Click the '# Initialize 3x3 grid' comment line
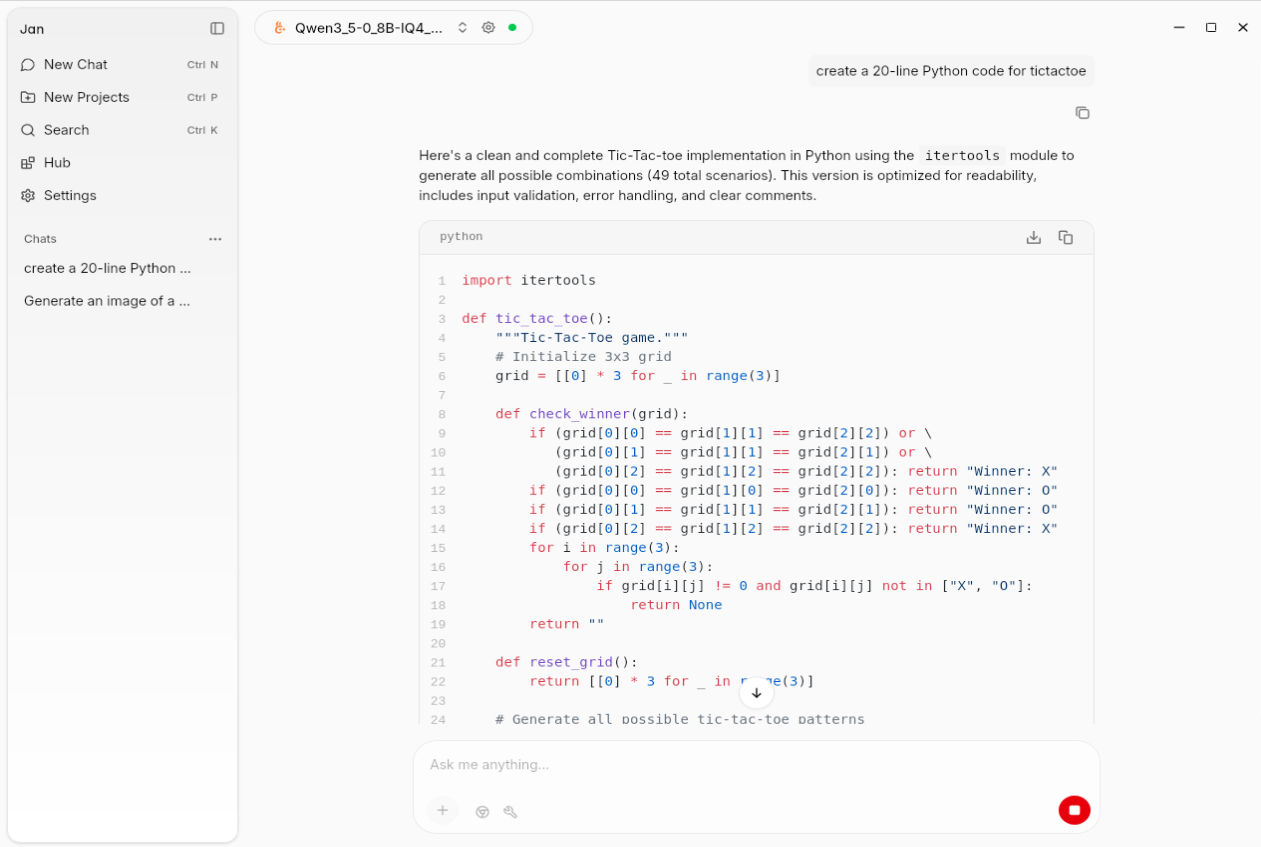This screenshot has height=847, width=1261. pyautogui.click(x=583, y=357)
